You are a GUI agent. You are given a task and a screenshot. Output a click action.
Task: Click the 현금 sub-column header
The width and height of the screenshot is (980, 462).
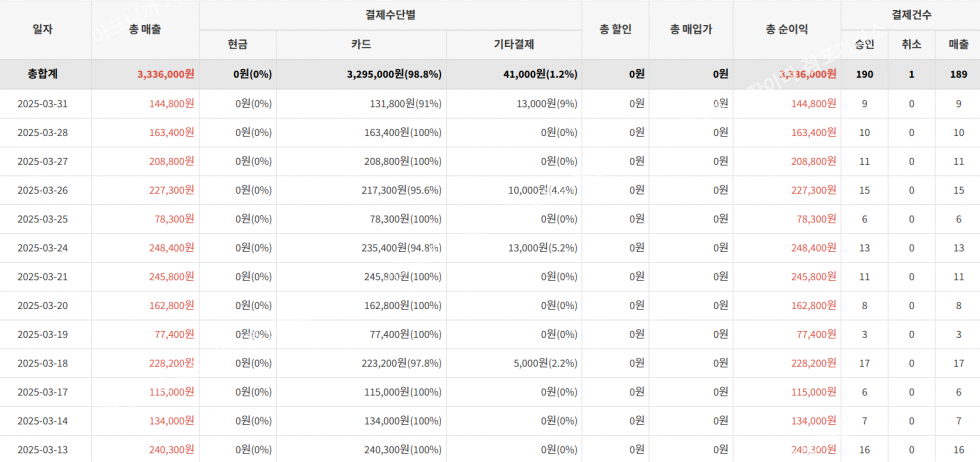(238, 45)
